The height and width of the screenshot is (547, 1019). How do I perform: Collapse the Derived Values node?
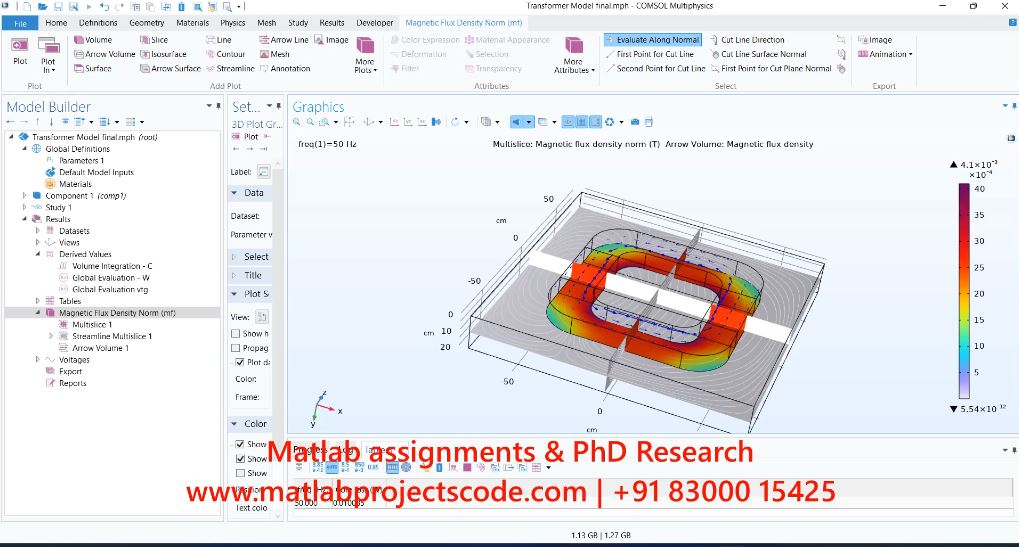tap(38, 254)
